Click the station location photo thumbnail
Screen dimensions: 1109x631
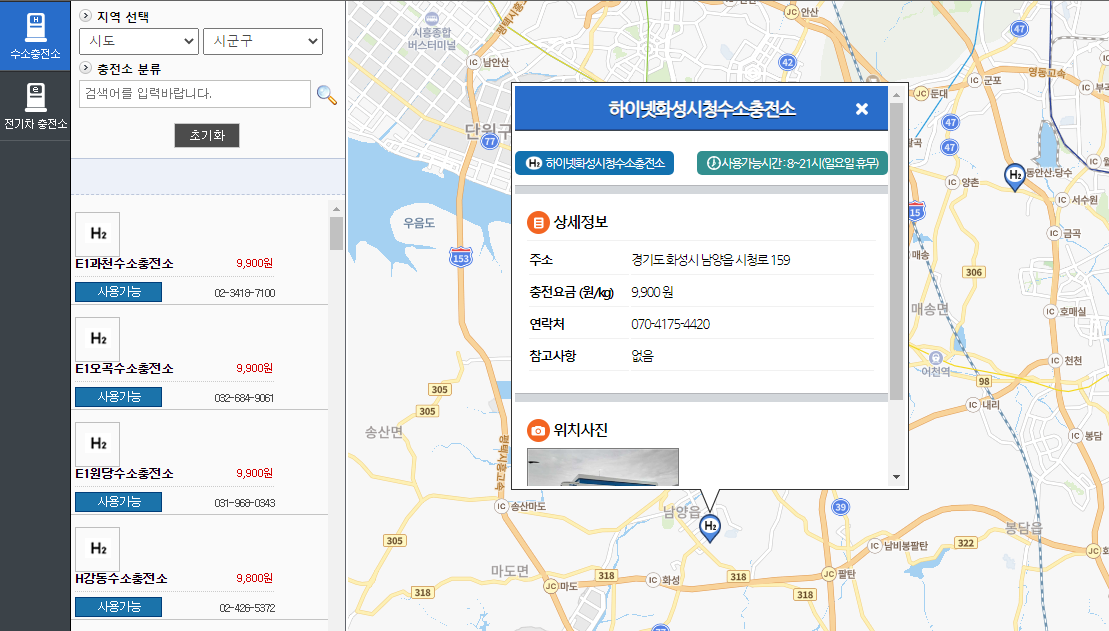602,466
